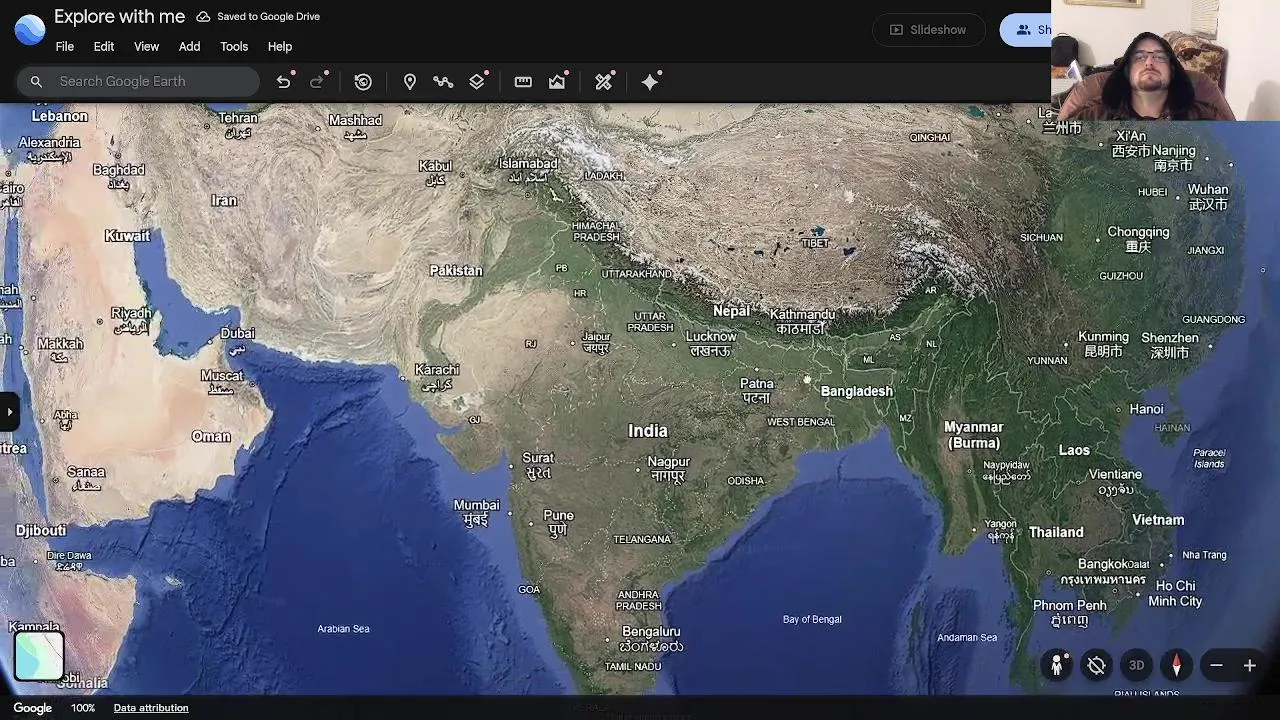Open the crossed tools icon
This screenshot has width=1280, height=720.
[x=603, y=82]
